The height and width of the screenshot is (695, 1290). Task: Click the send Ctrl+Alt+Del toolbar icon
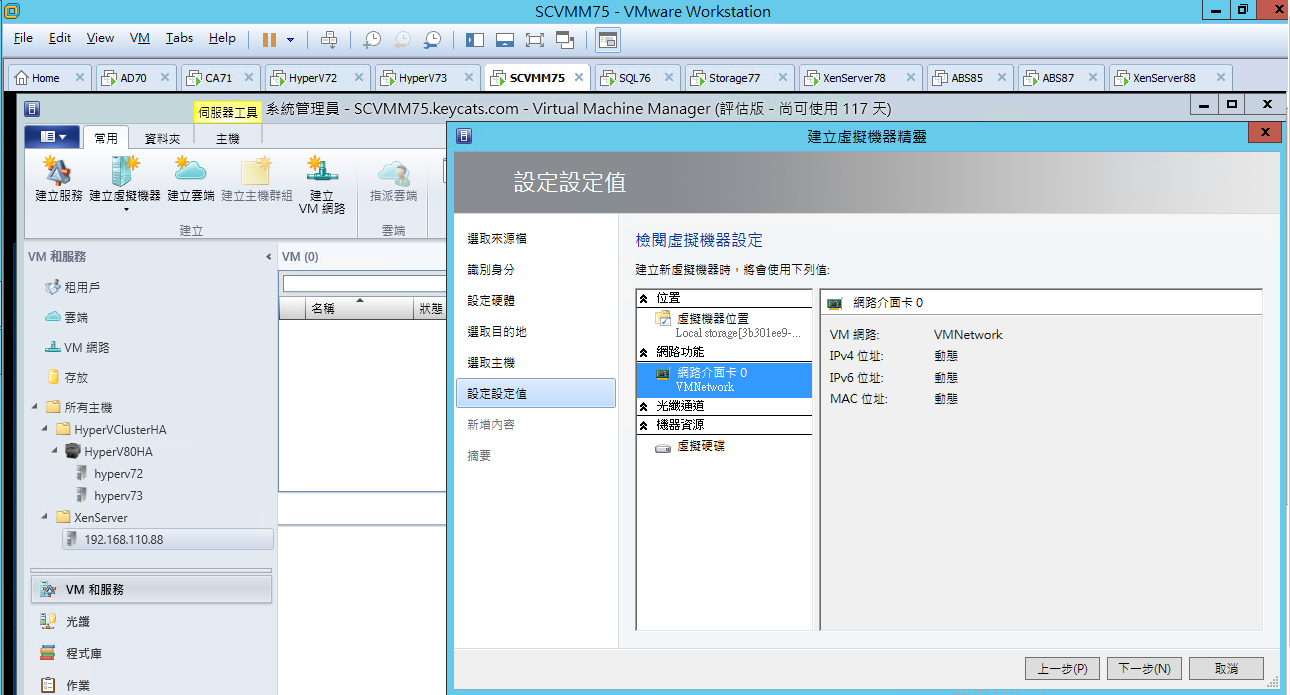(x=329, y=39)
